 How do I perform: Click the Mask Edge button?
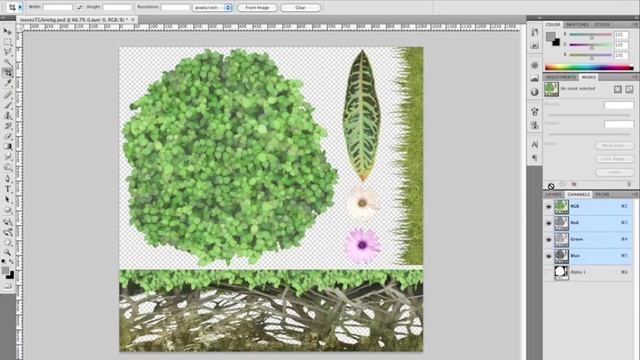pos(615,146)
